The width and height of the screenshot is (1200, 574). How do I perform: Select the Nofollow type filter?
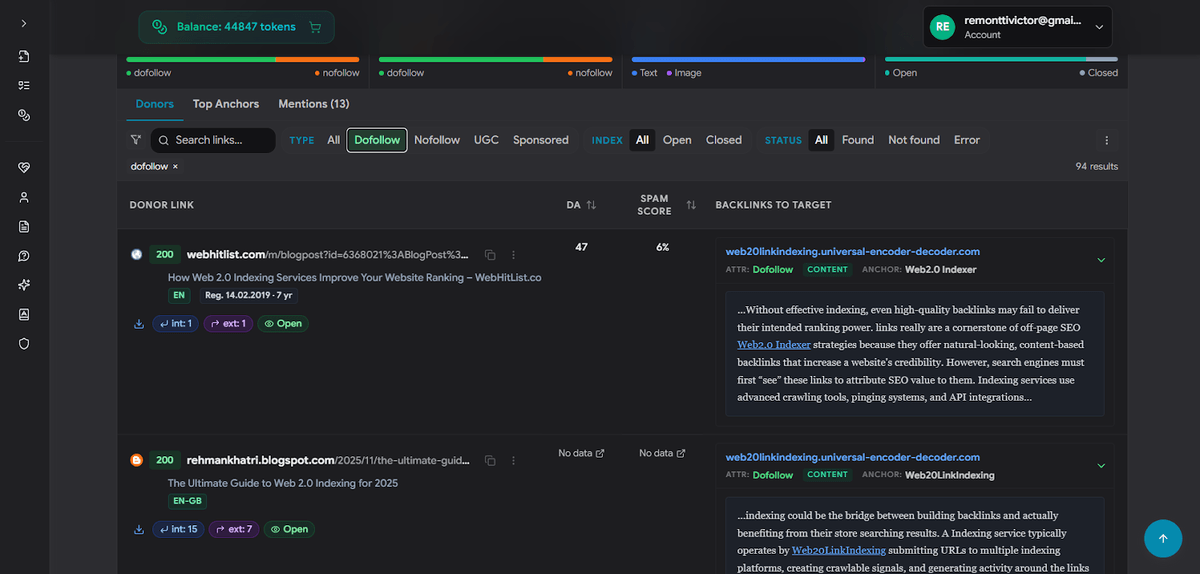coord(437,140)
